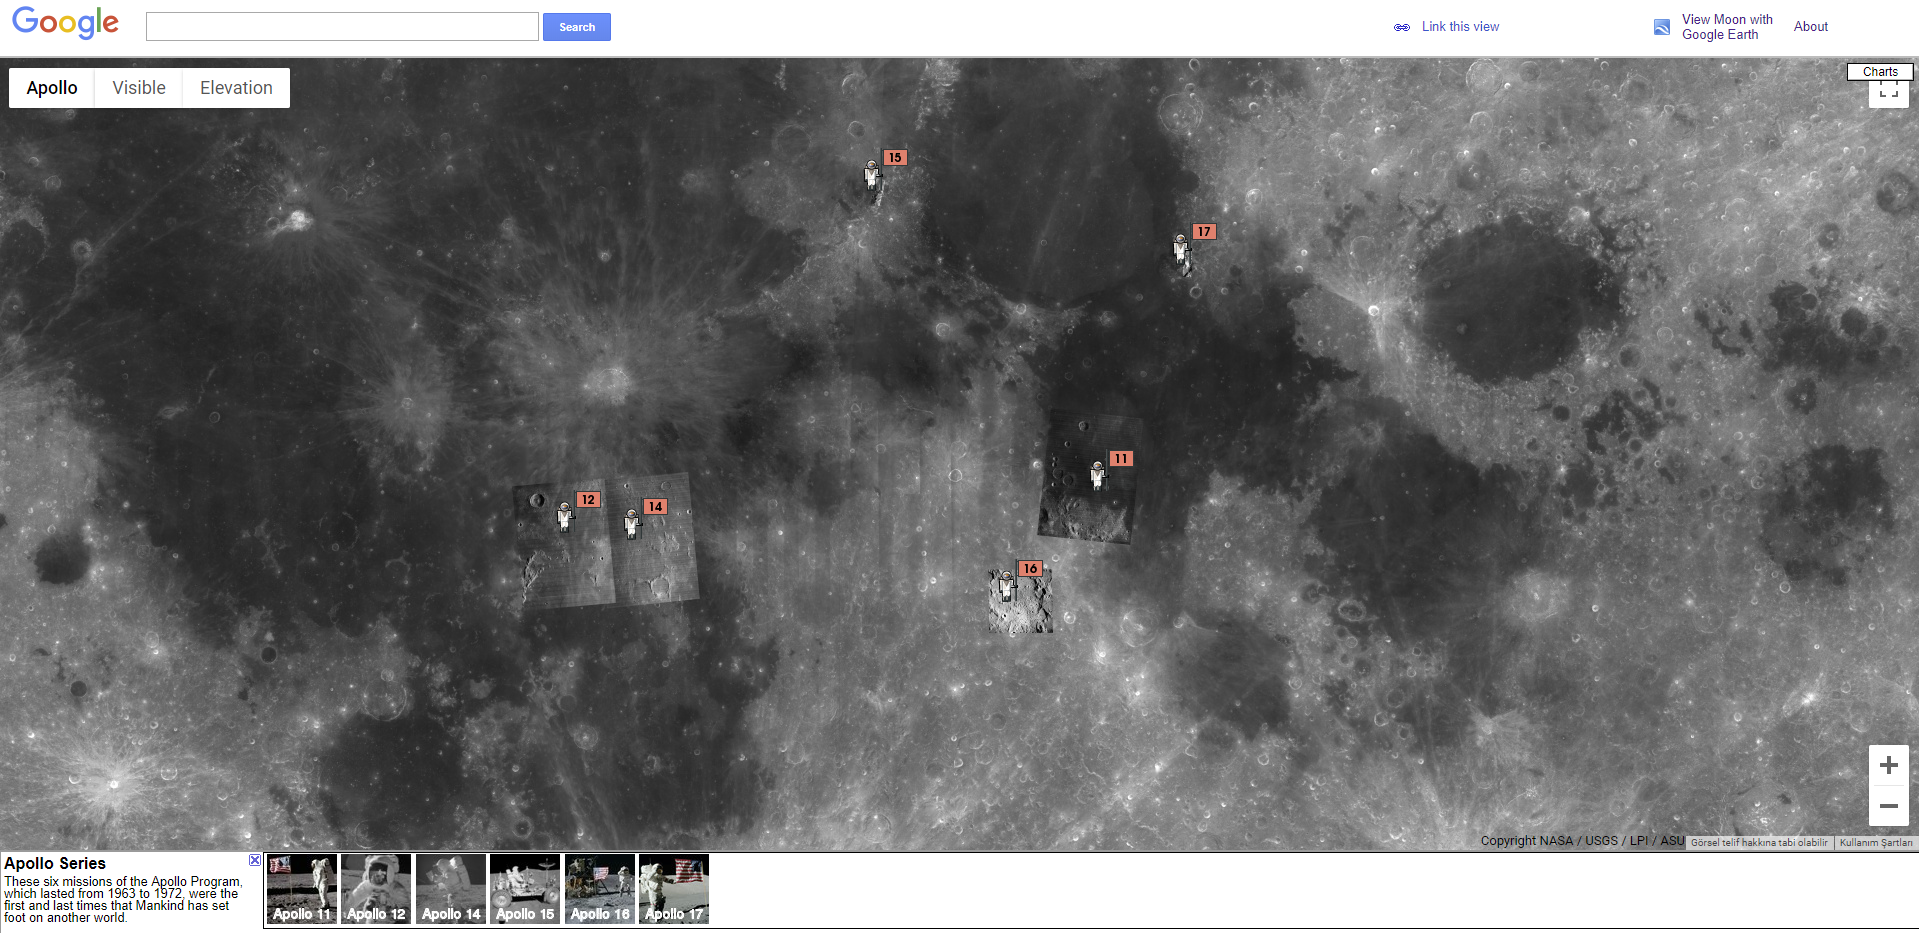The height and width of the screenshot is (933, 1919).
Task: Select the Apollo 11 thumbnail
Action: (302, 889)
